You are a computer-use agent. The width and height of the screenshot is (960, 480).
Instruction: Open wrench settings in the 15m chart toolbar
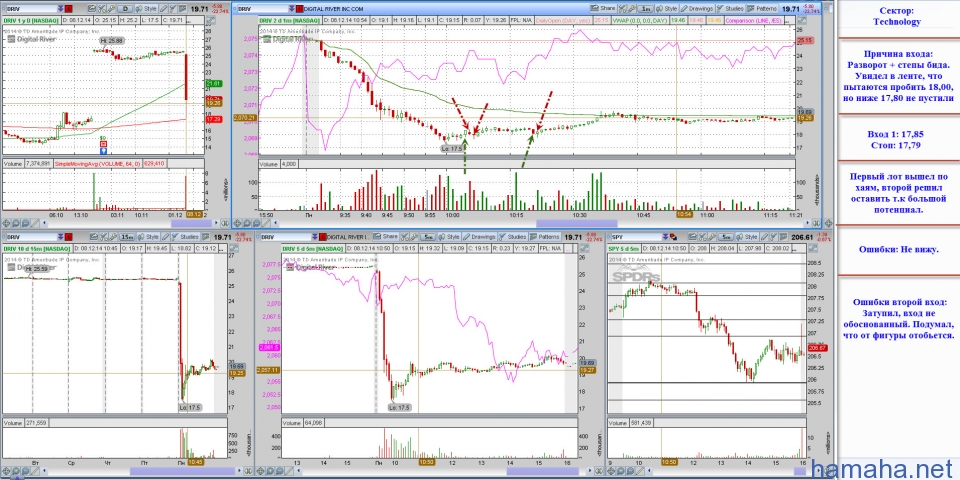[113, 237]
